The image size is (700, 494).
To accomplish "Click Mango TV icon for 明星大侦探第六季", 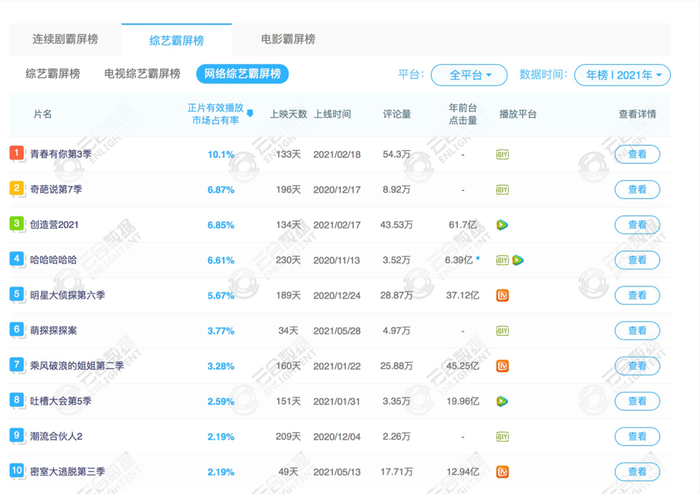I will pos(502,295).
